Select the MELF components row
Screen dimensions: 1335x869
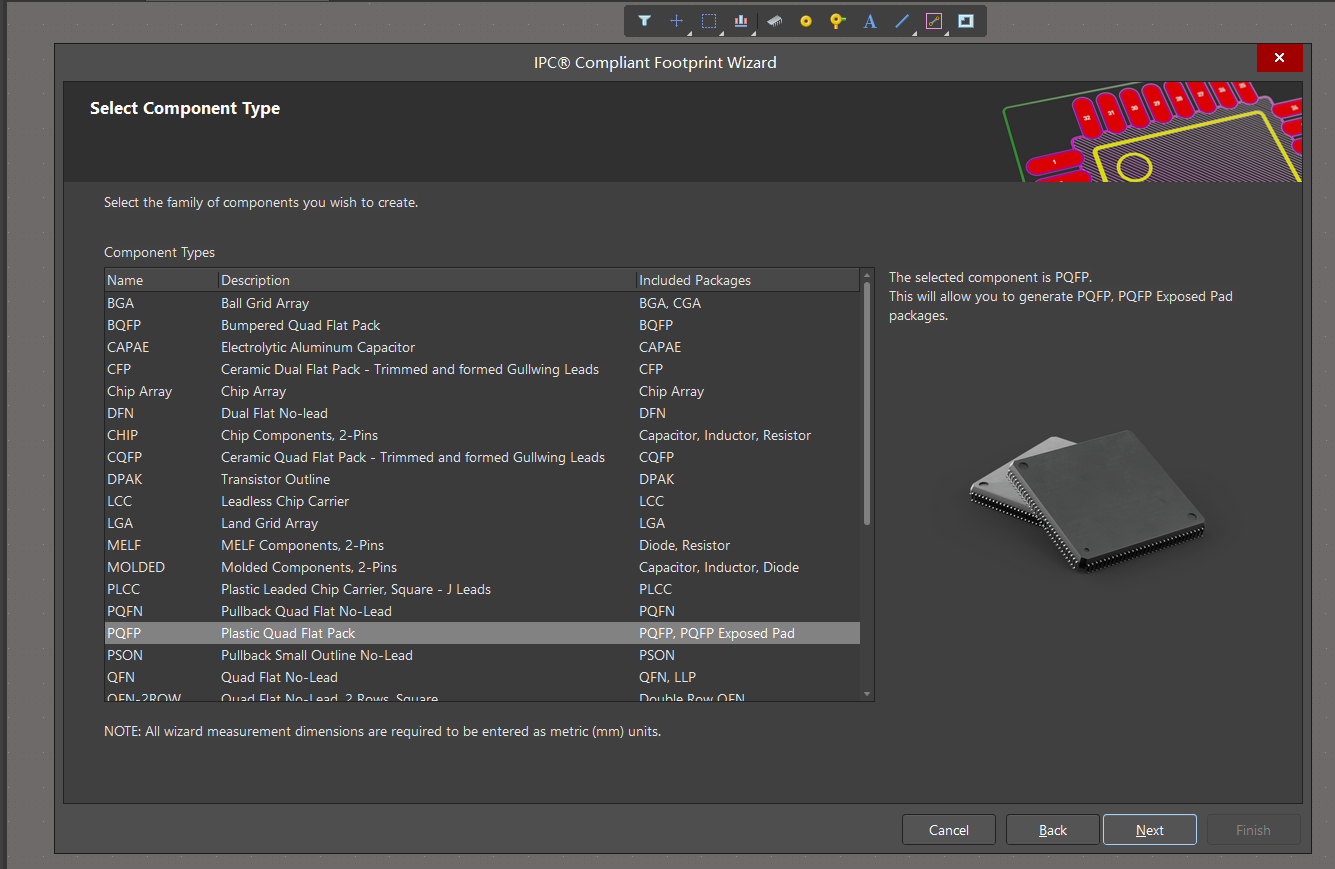tap(482, 545)
